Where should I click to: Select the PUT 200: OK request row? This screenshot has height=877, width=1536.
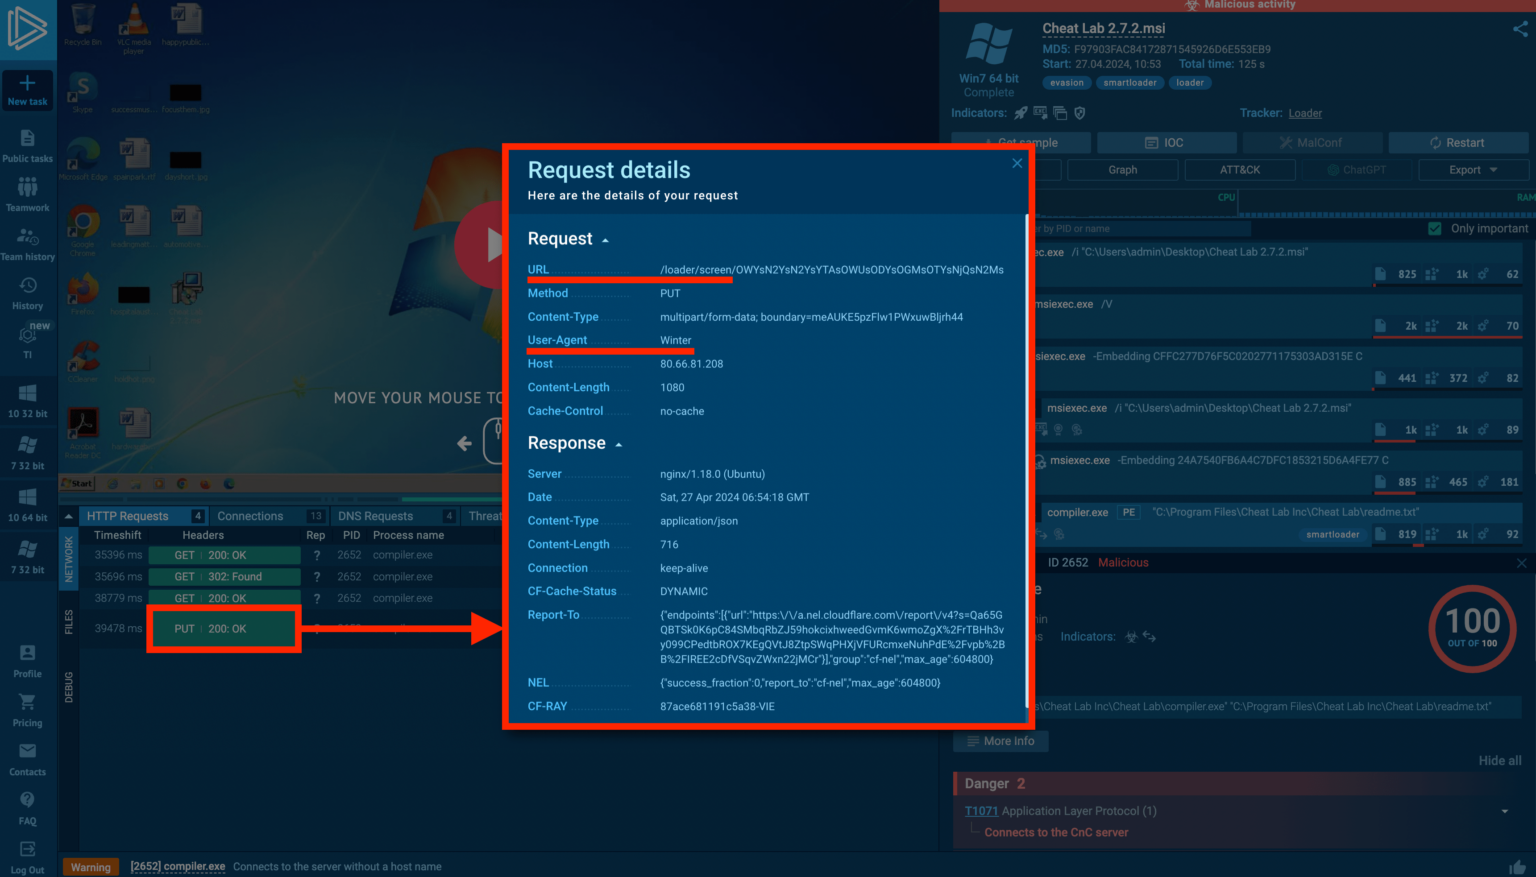point(223,629)
